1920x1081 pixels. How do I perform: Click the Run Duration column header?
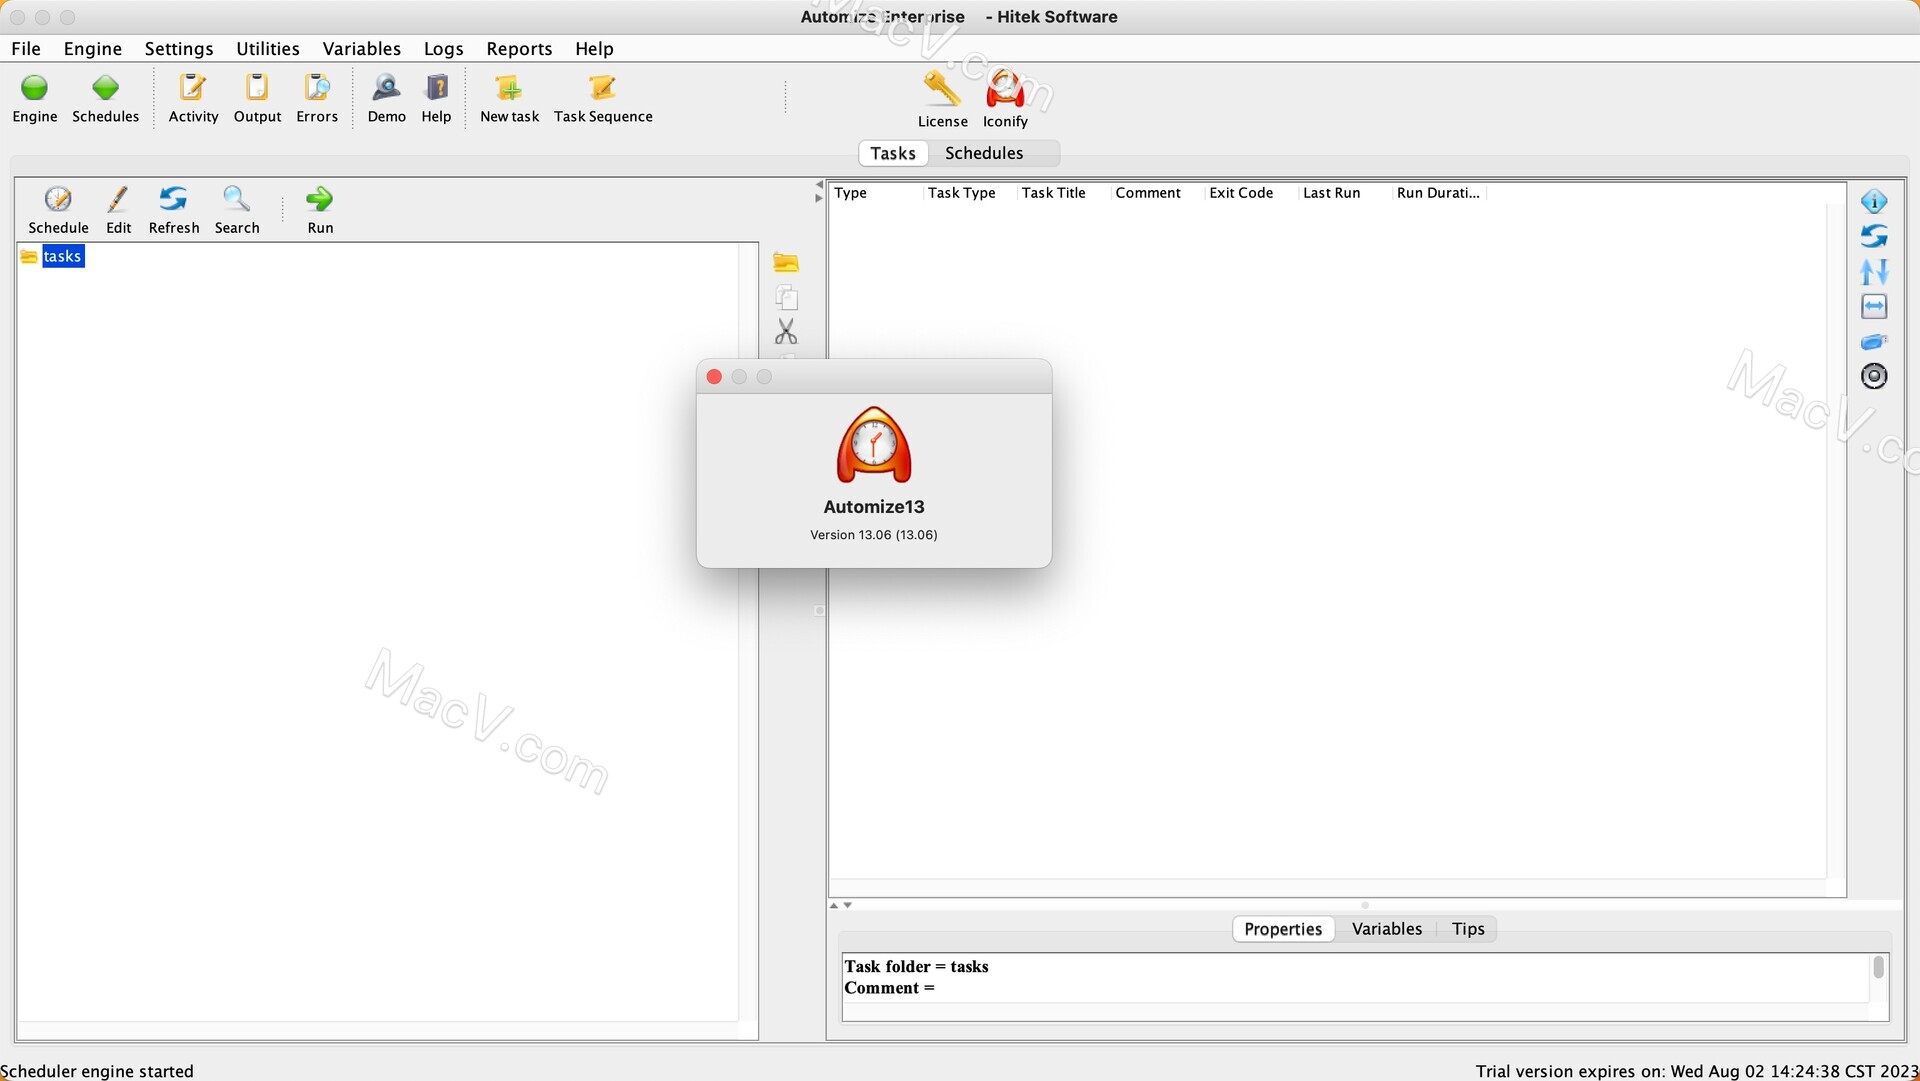[1440, 193]
